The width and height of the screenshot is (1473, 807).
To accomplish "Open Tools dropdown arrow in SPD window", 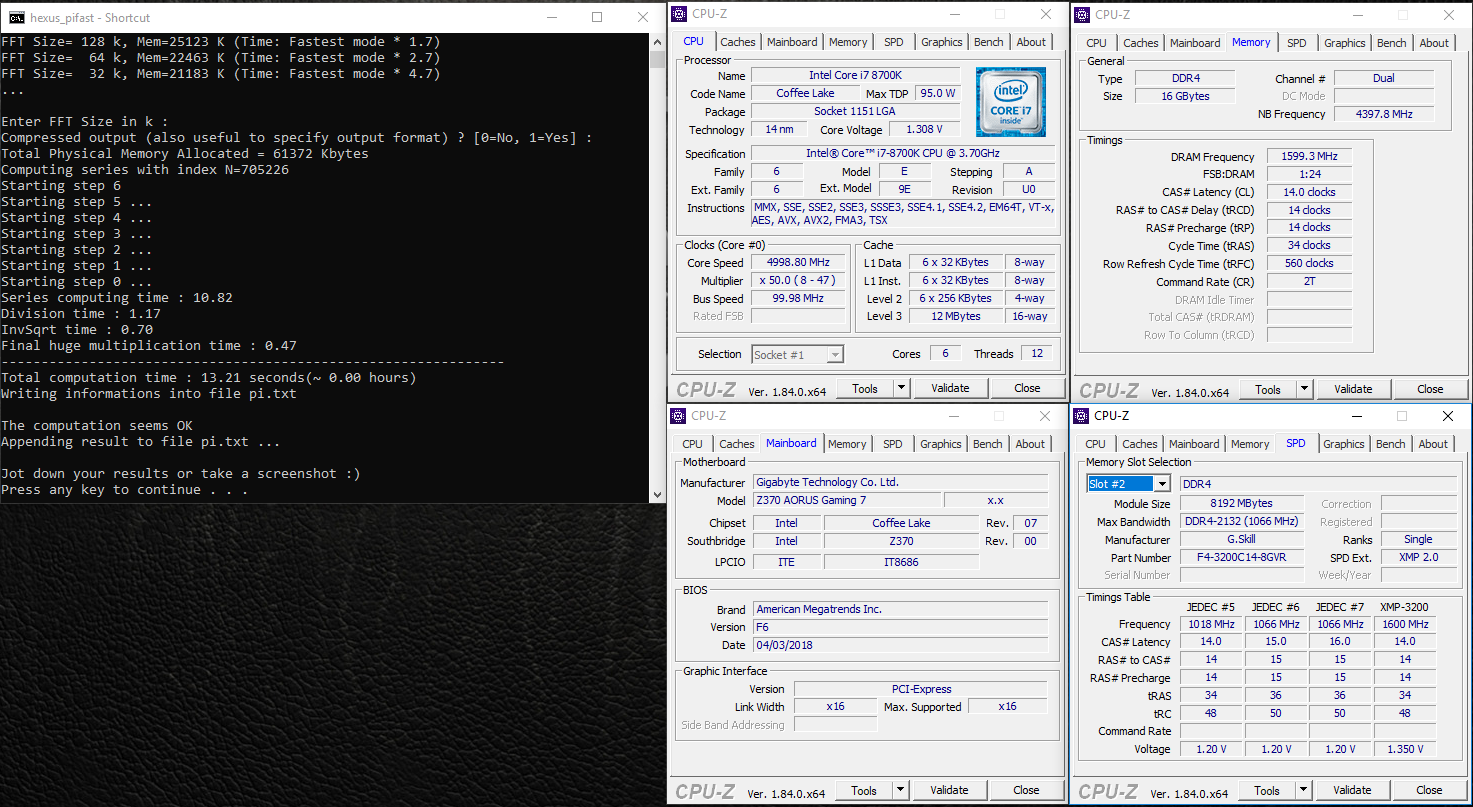I will click(x=1303, y=790).
